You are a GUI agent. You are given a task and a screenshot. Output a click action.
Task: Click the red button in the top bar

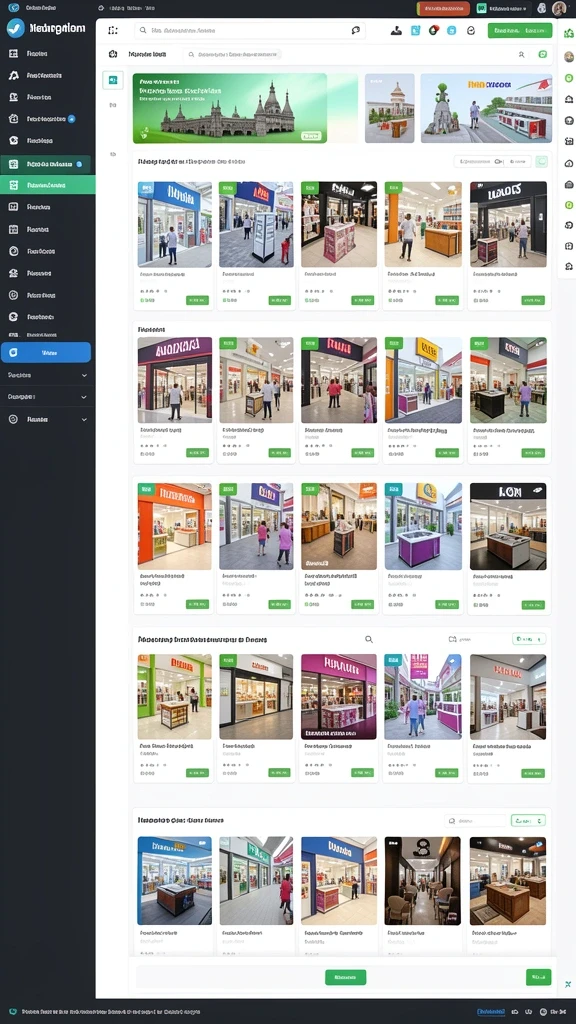click(443, 8)
